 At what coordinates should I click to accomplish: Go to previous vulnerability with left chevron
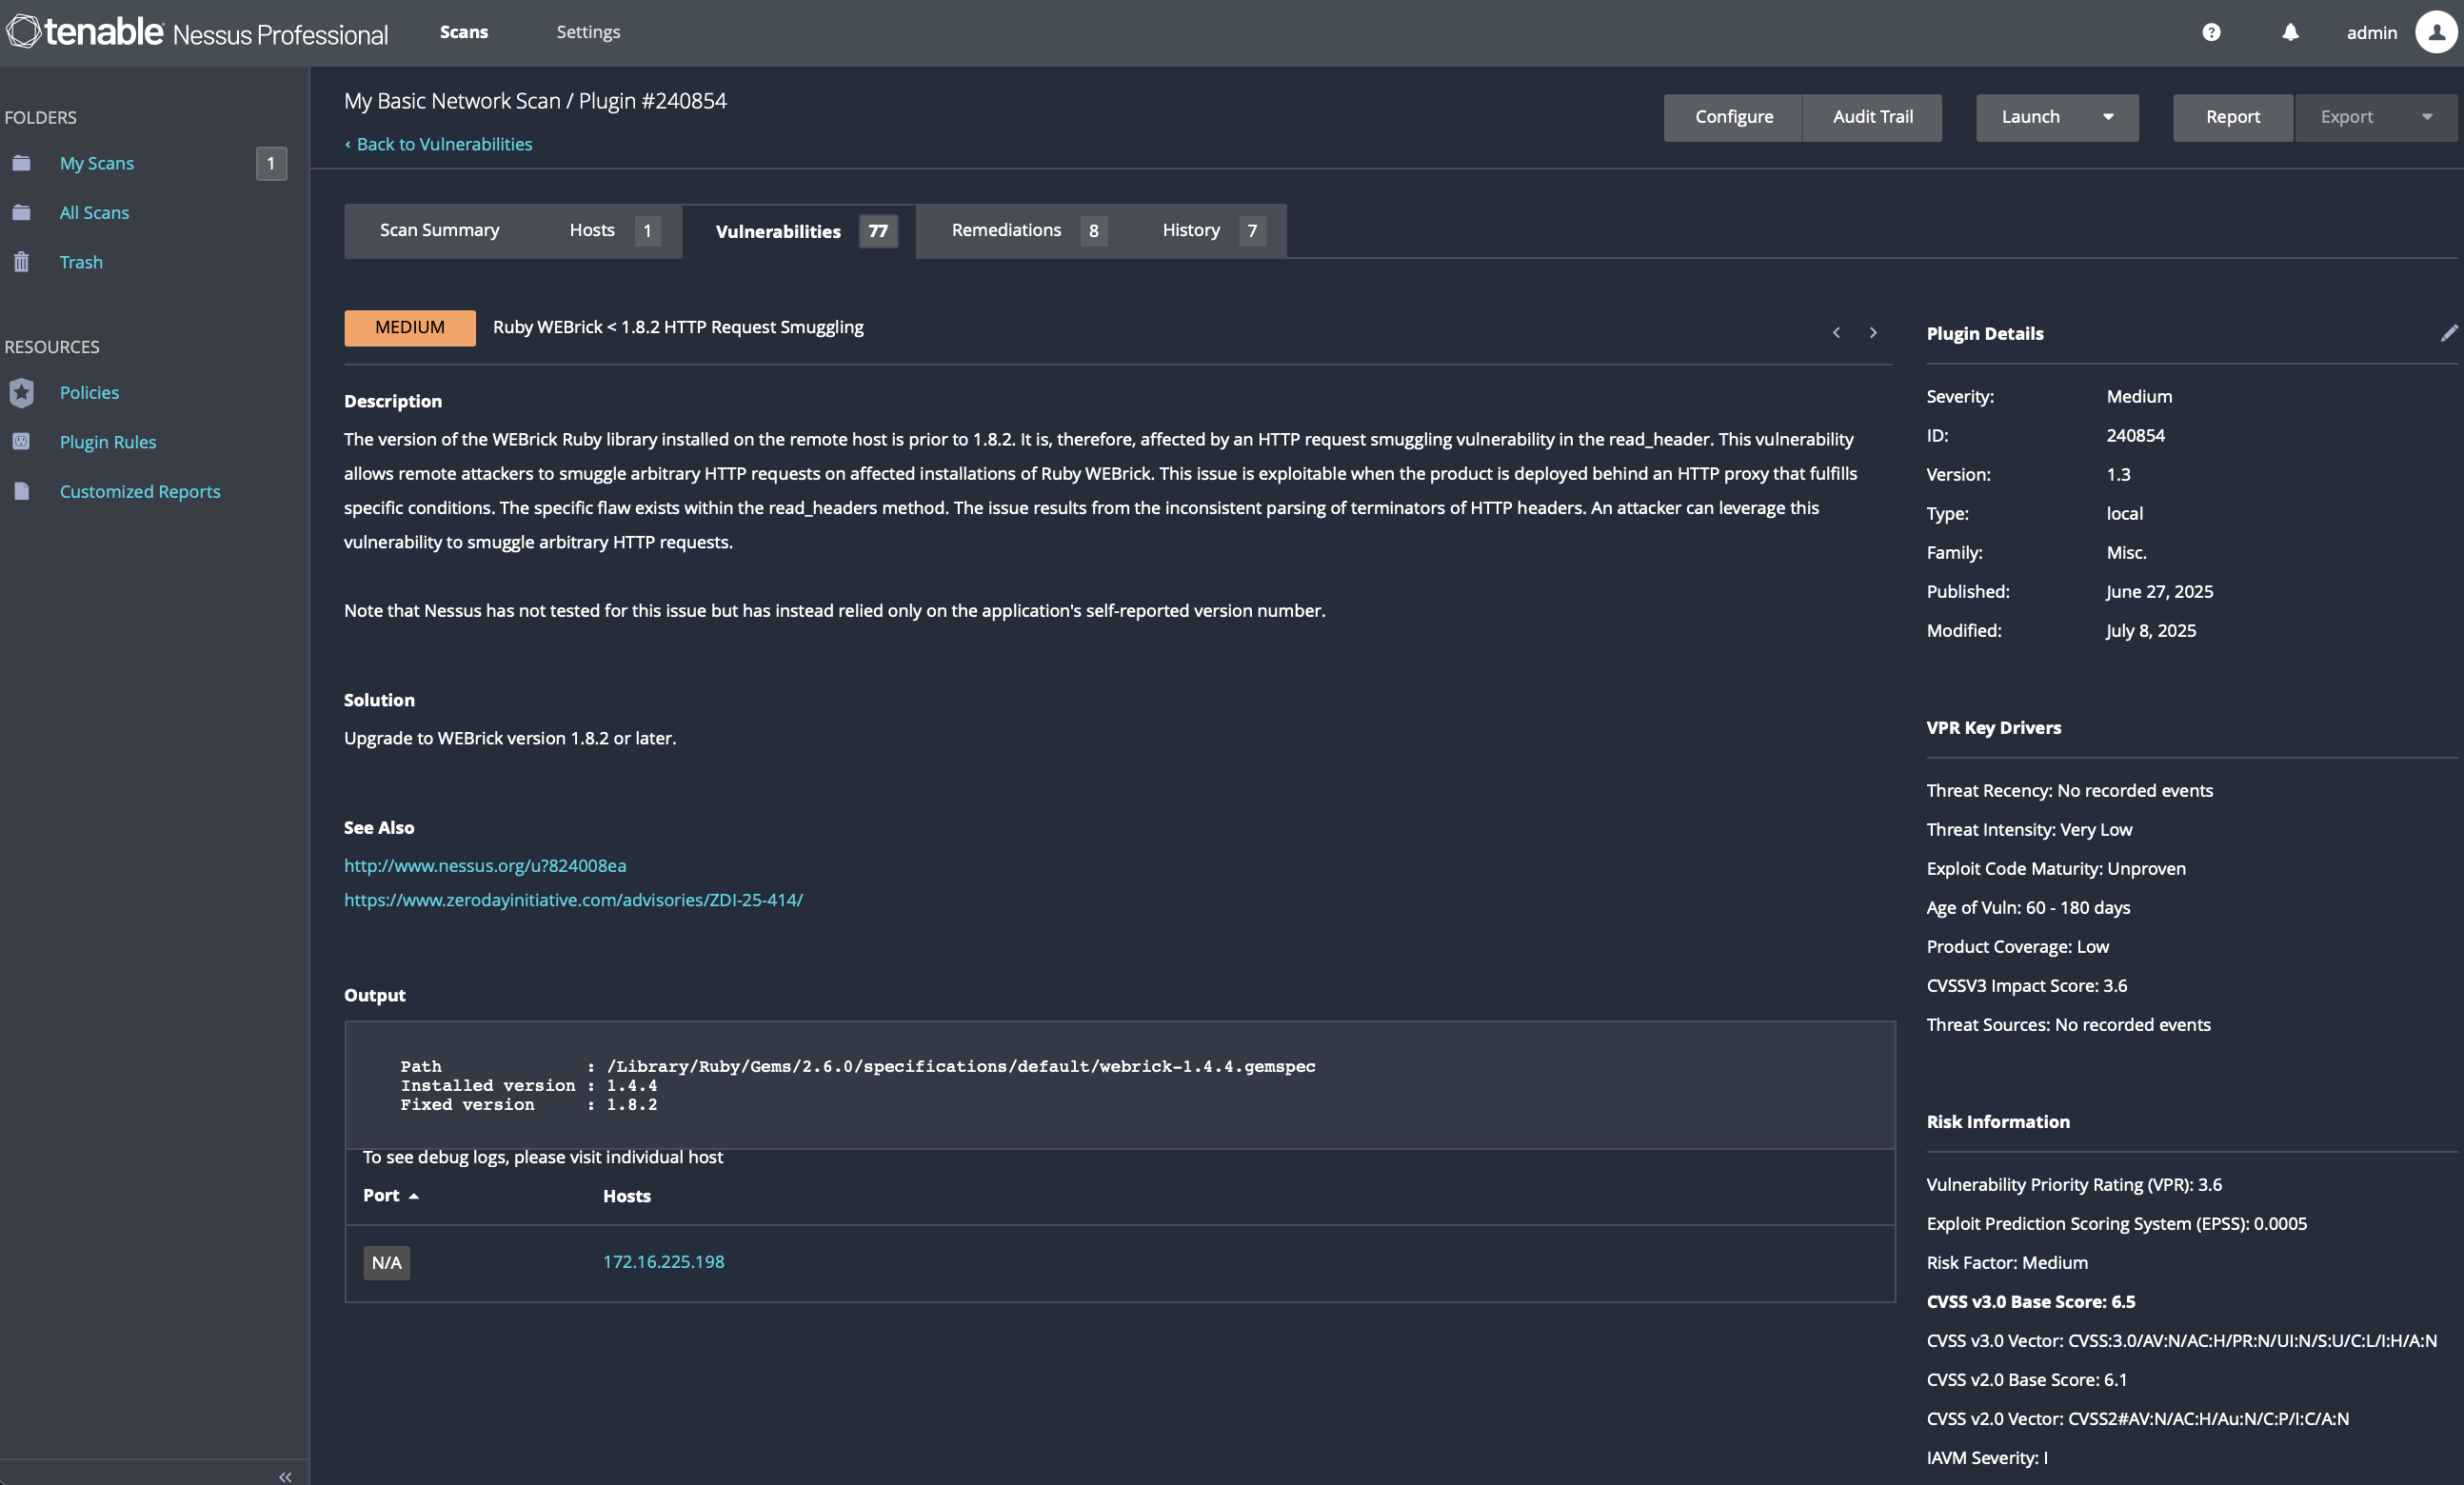(x=1836, y=332)
